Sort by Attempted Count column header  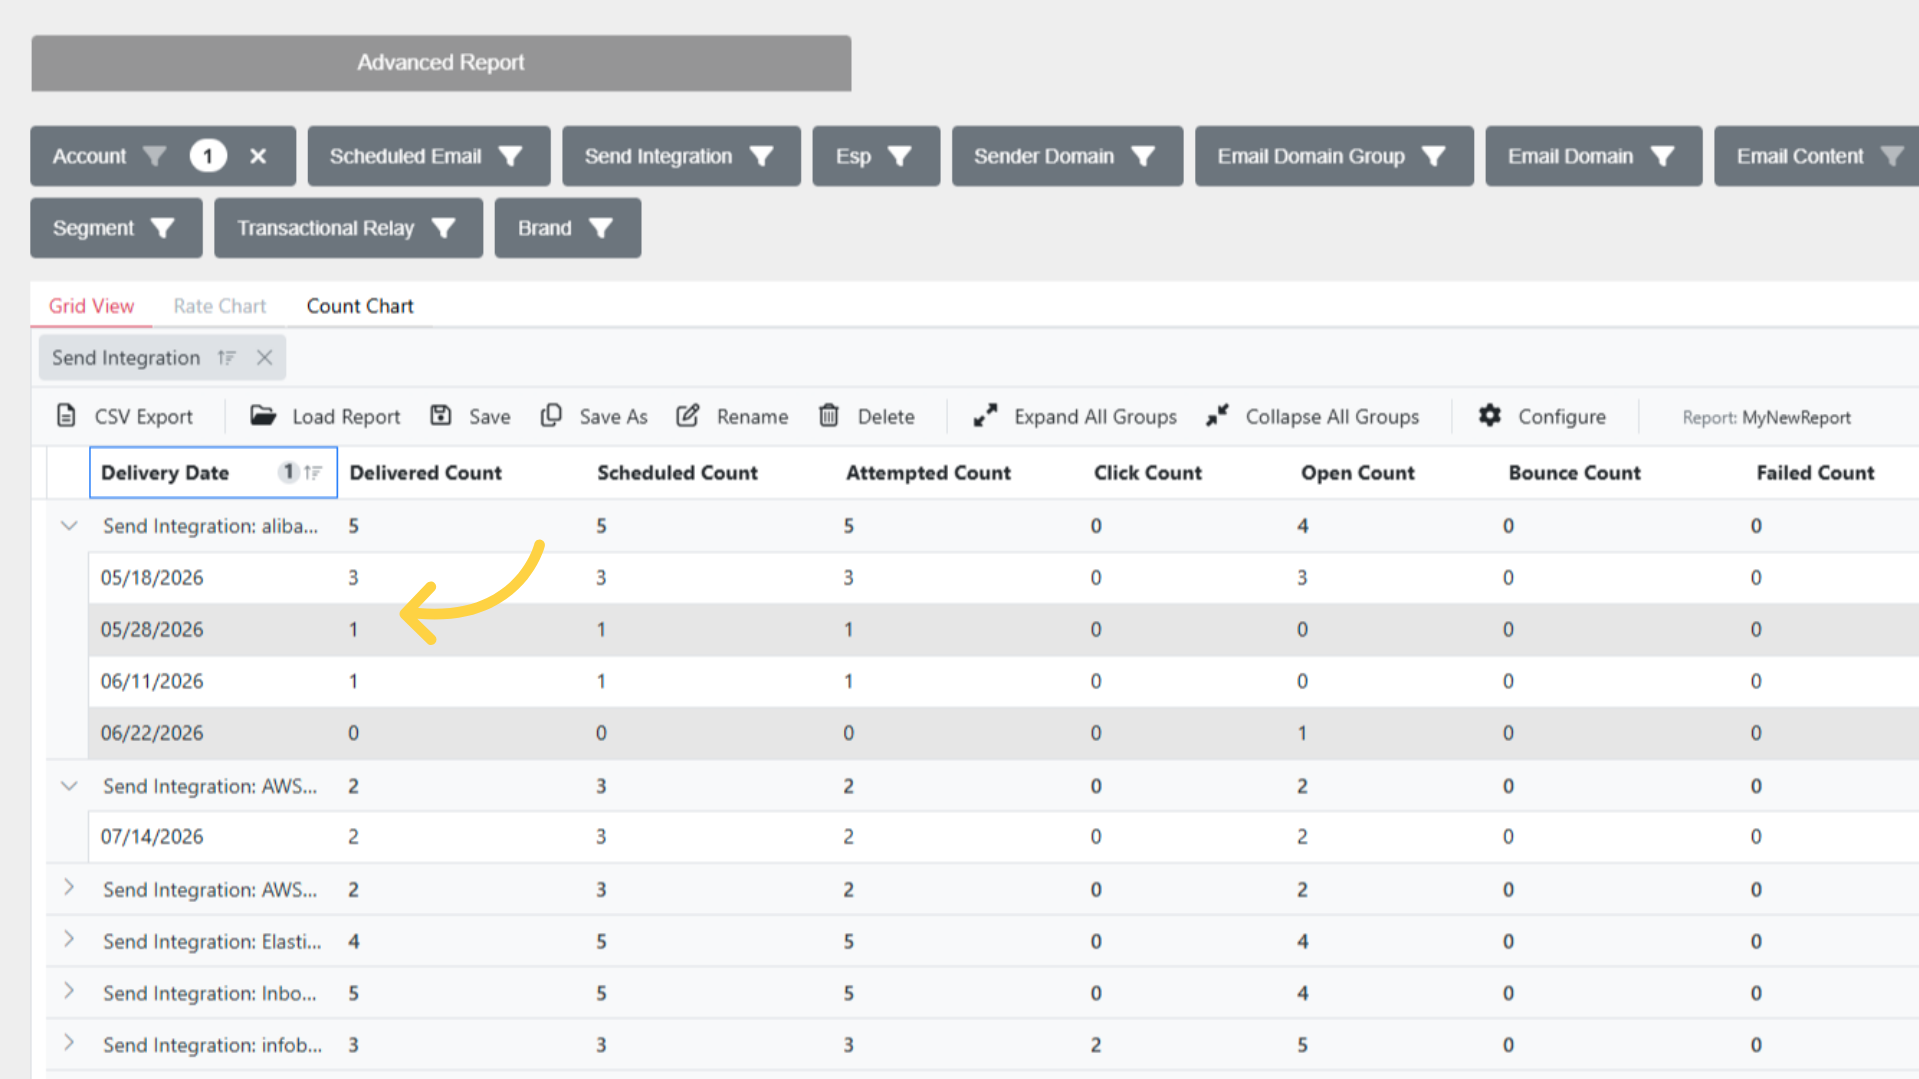pos(928,473)
